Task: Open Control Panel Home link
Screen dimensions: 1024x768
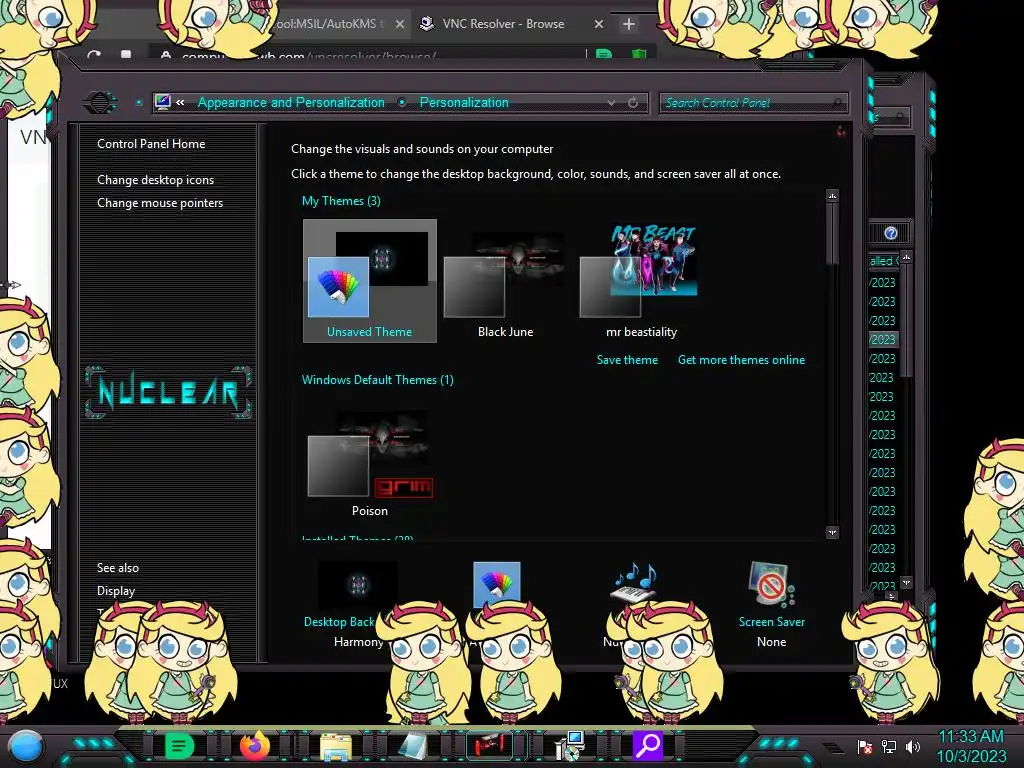Action: [151, 144]
